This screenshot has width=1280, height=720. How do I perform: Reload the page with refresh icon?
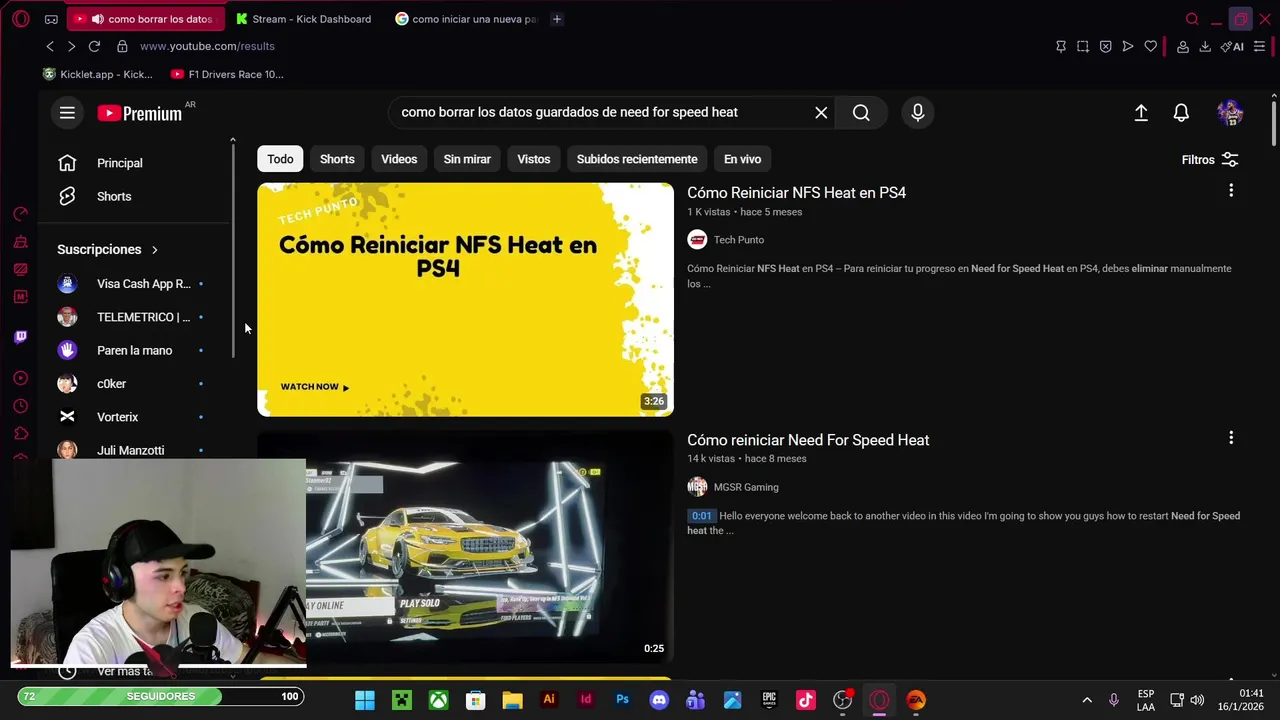tap(94, 46)
